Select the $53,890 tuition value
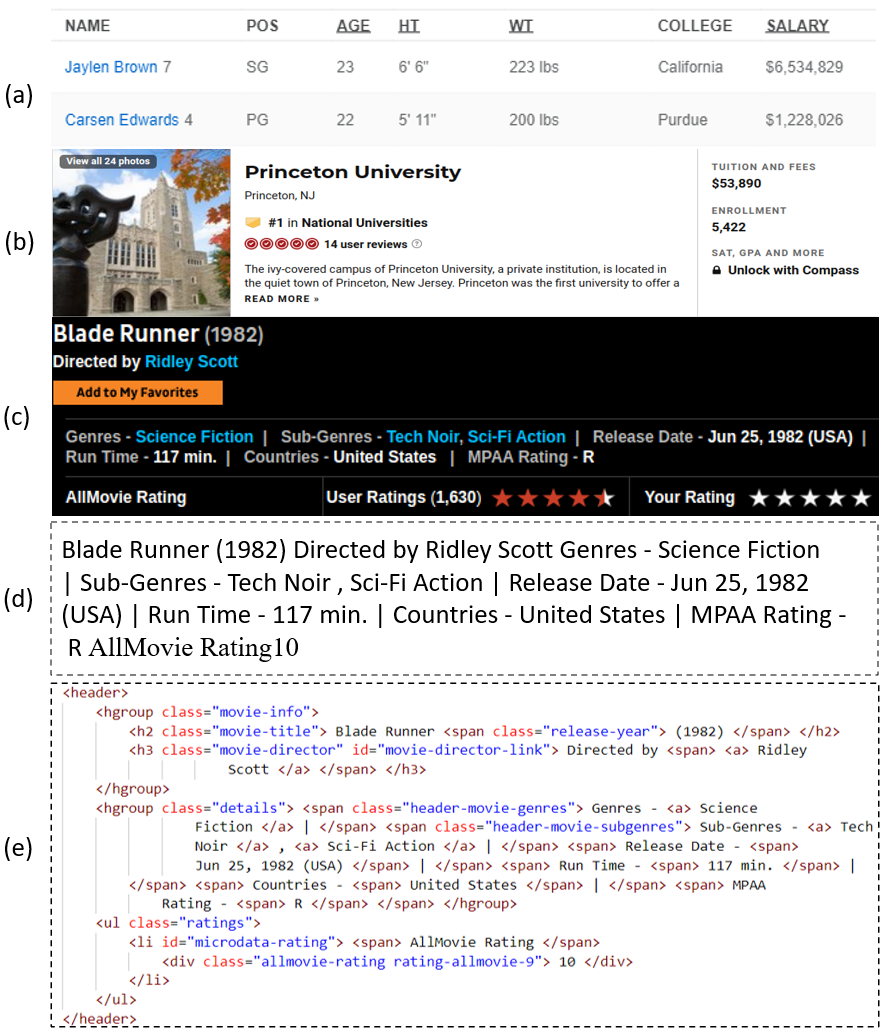 (737, 184)
